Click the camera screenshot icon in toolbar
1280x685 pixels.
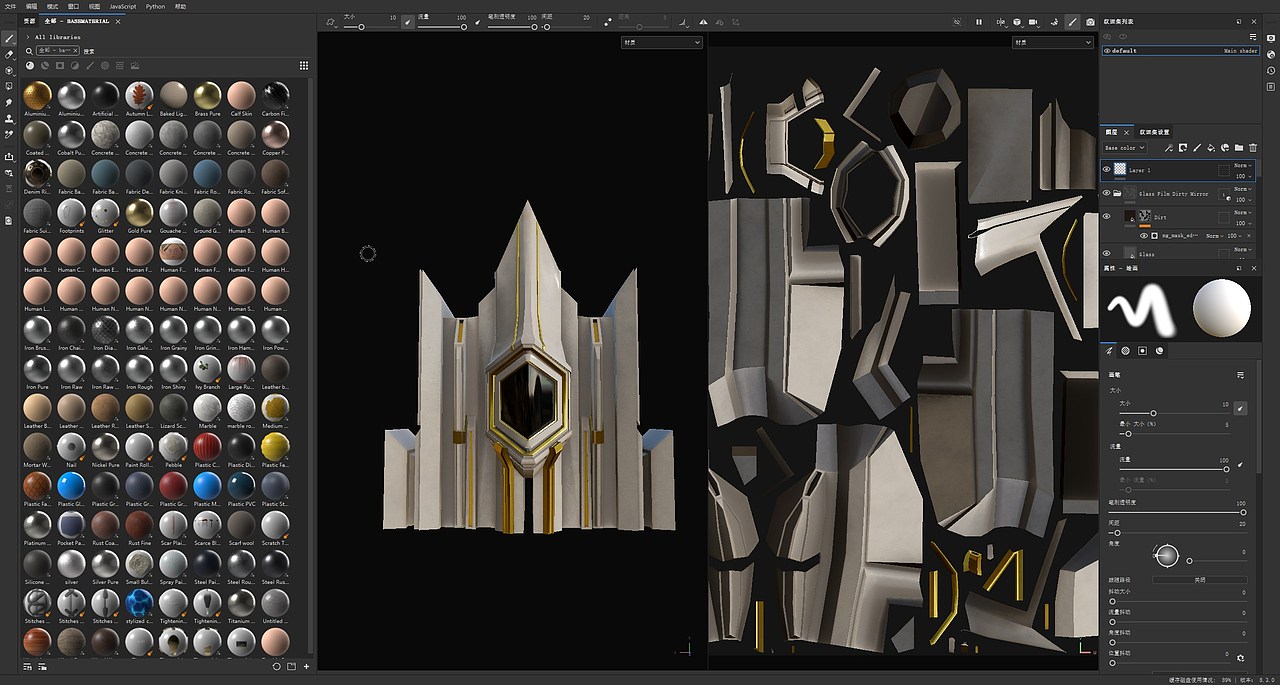[1090, 22]
